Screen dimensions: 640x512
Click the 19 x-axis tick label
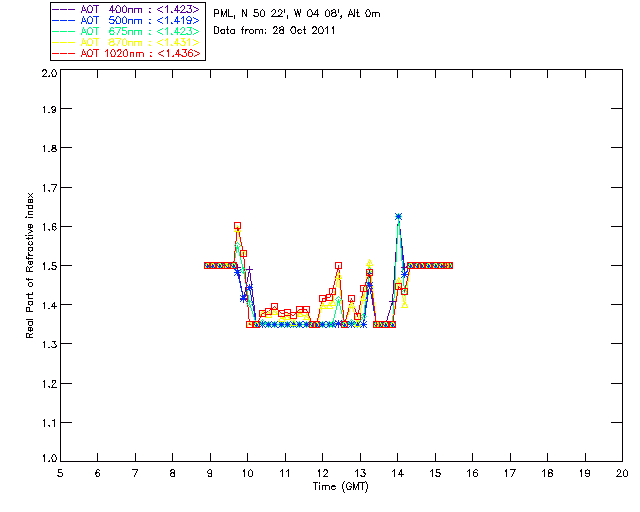[x=585, y=473]
